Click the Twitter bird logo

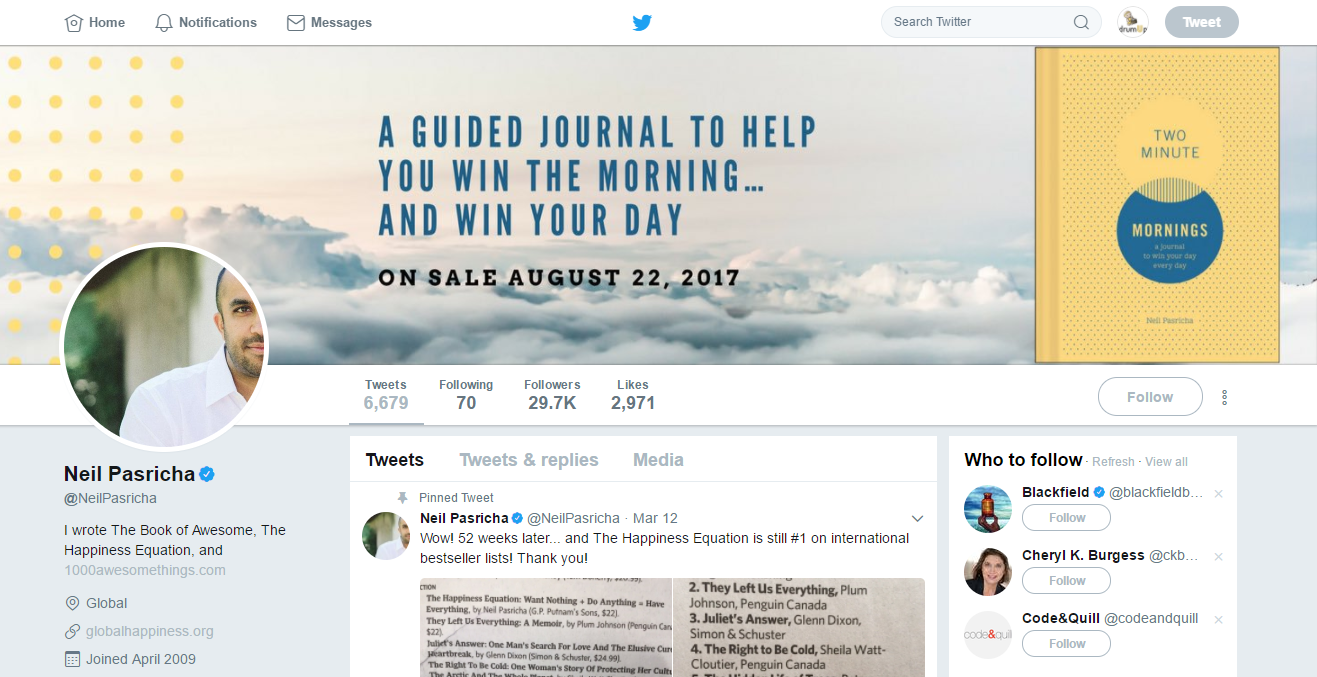(x=642, y=23)
